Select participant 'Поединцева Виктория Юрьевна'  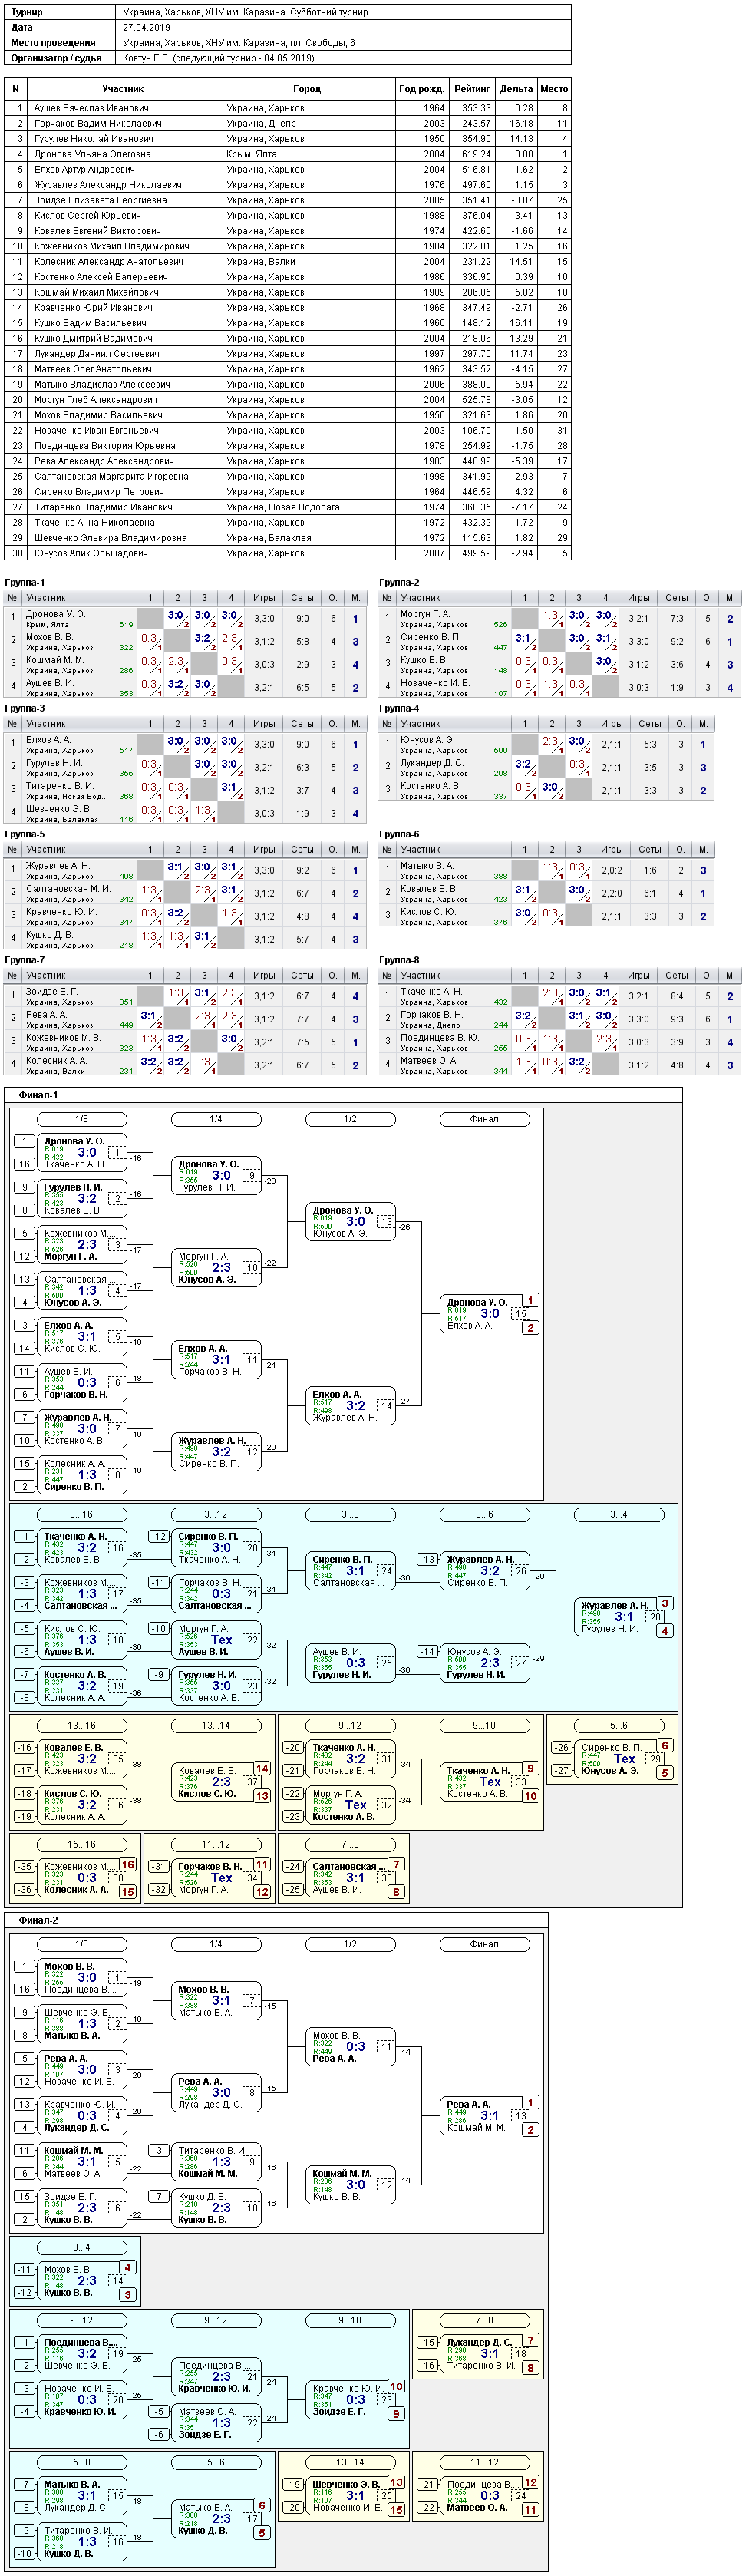(104, 446)
